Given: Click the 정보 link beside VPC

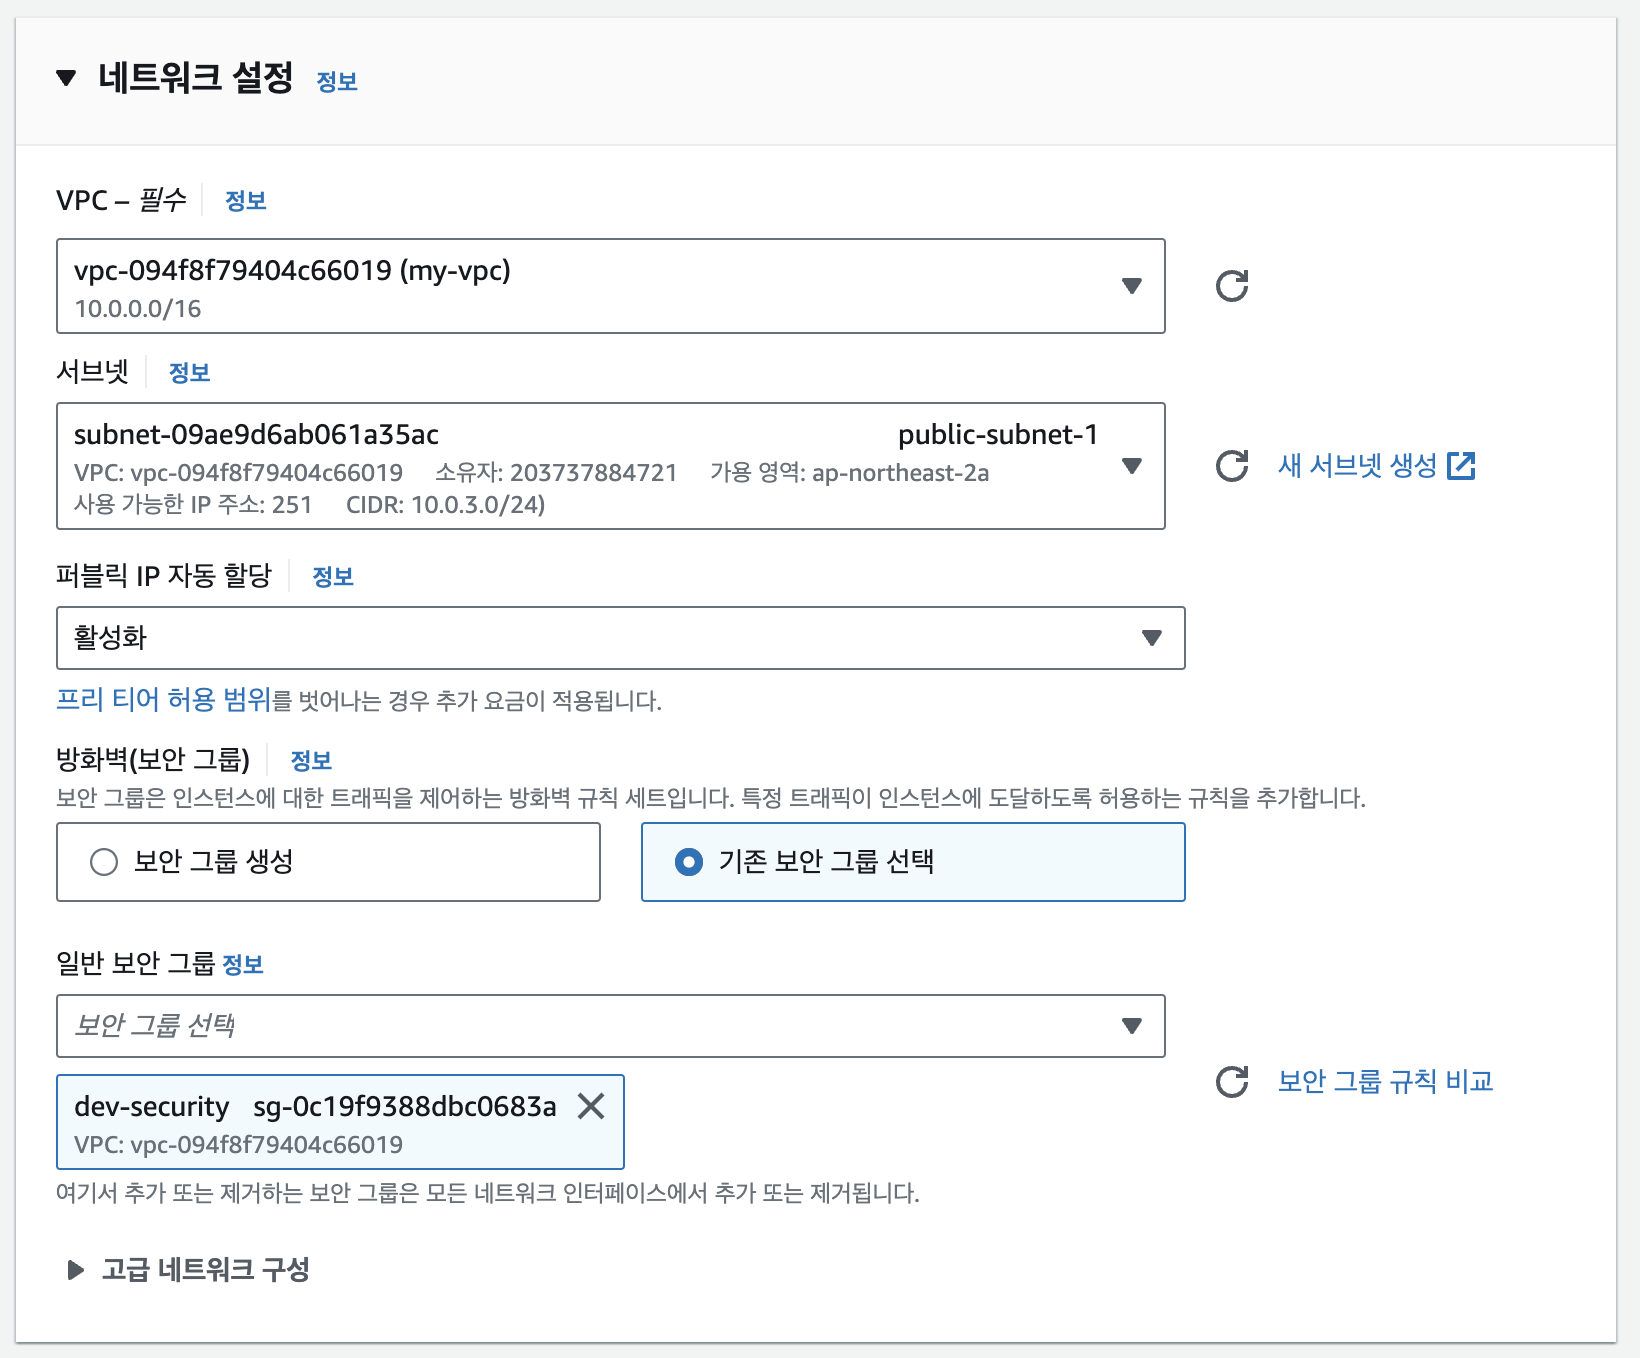Looking at the screenshot, I should pos(246,200).
